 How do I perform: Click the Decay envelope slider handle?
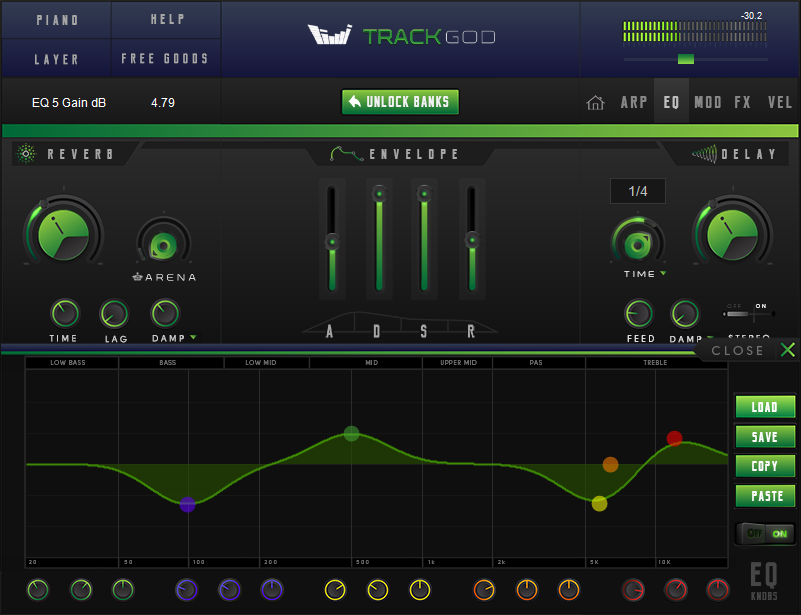pos(379,194)
